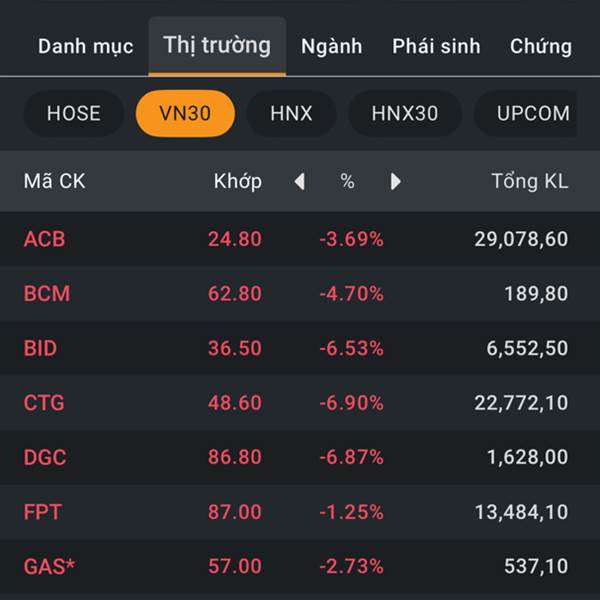Select the HNX30 filter chip
Image resolution: width=600 pixels, height=600 pixels.
coord(405,113)
